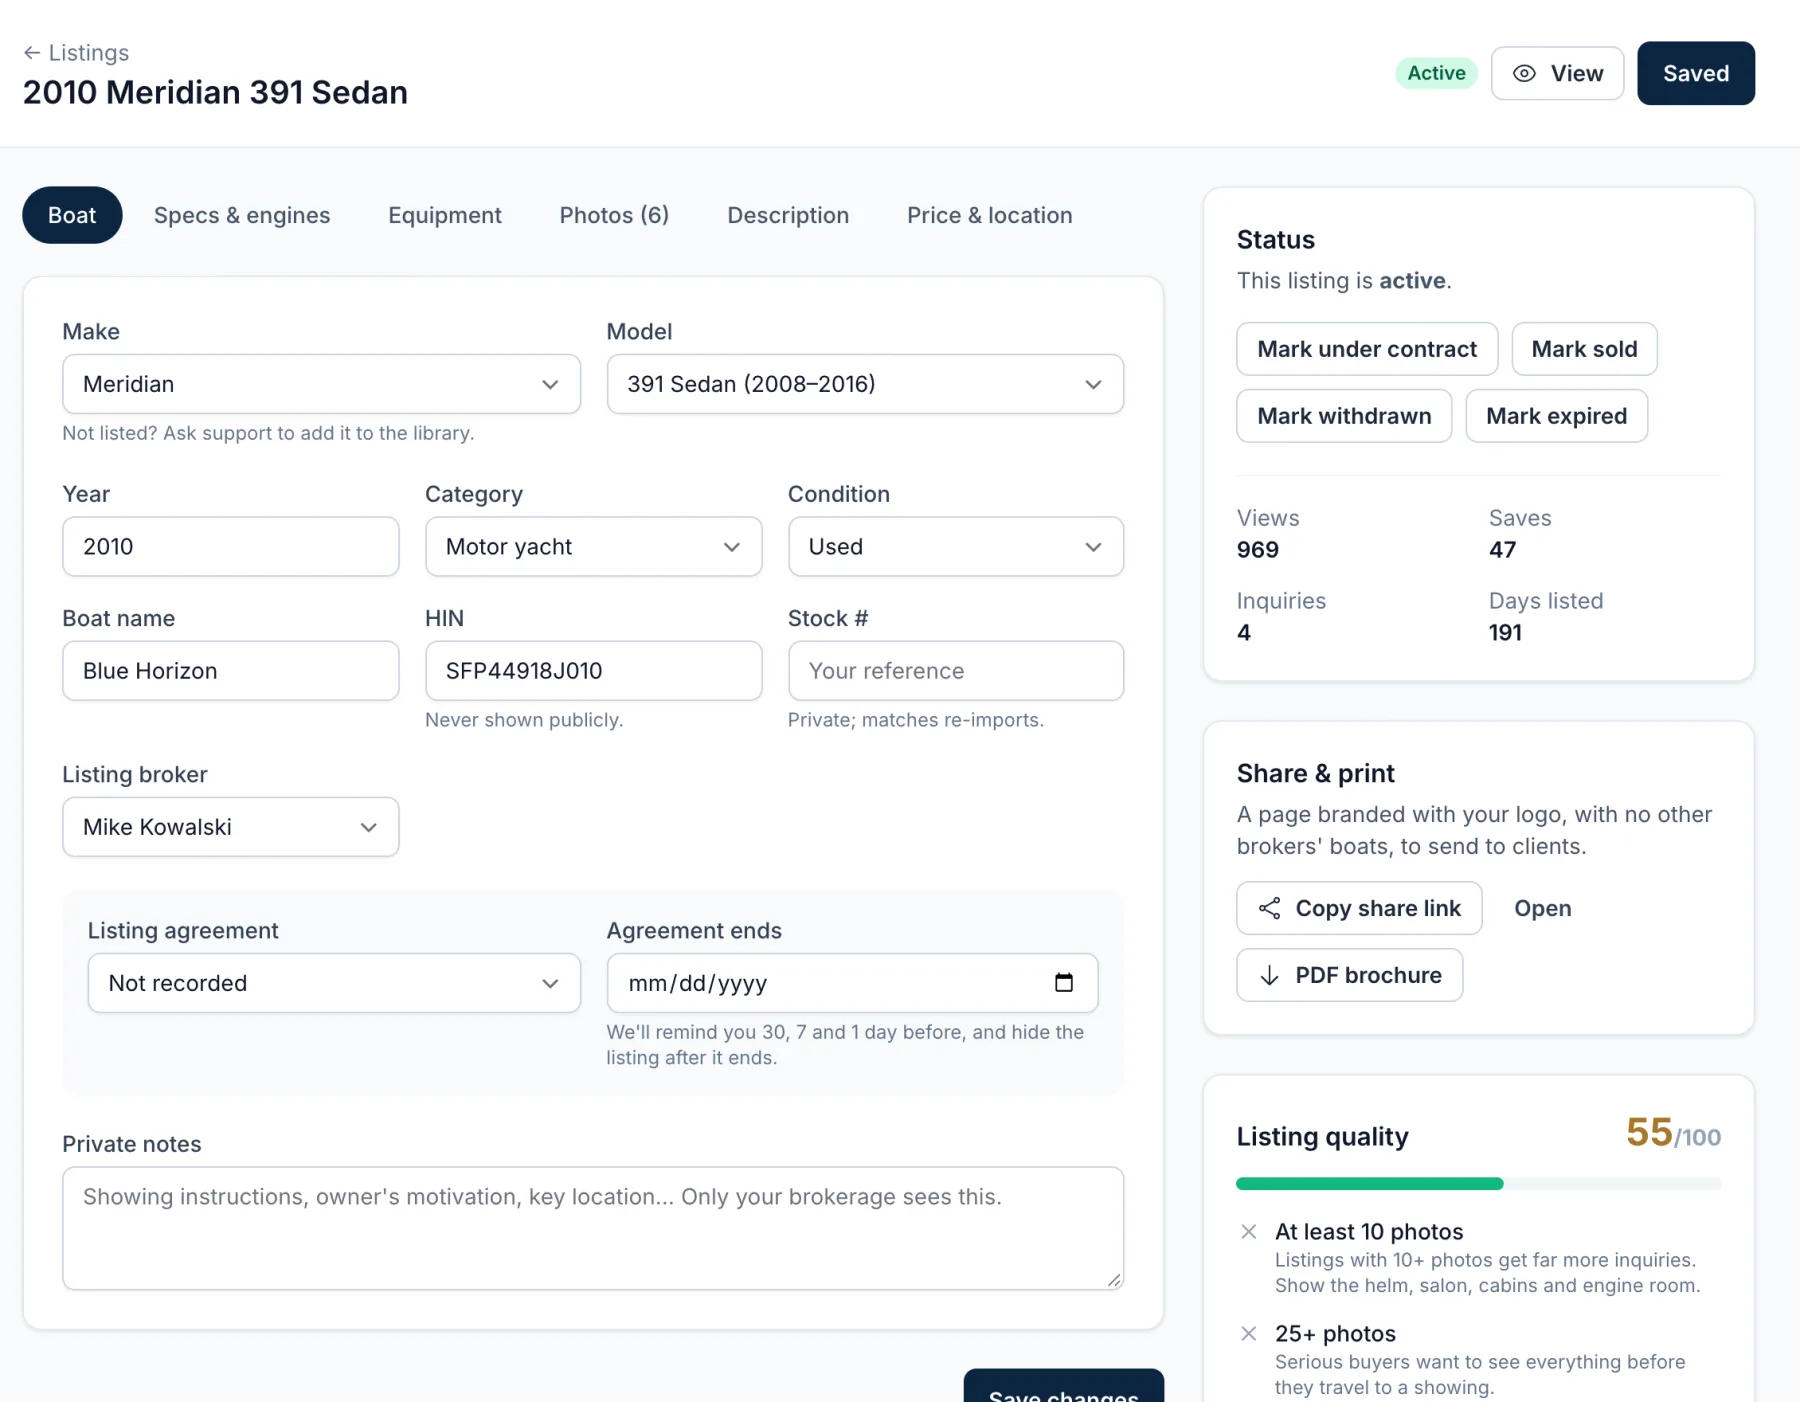Open the Model dropdown 391 Sedan
The height and width of the screenshot is (1402, 1800).
click(x=865, y=384)
